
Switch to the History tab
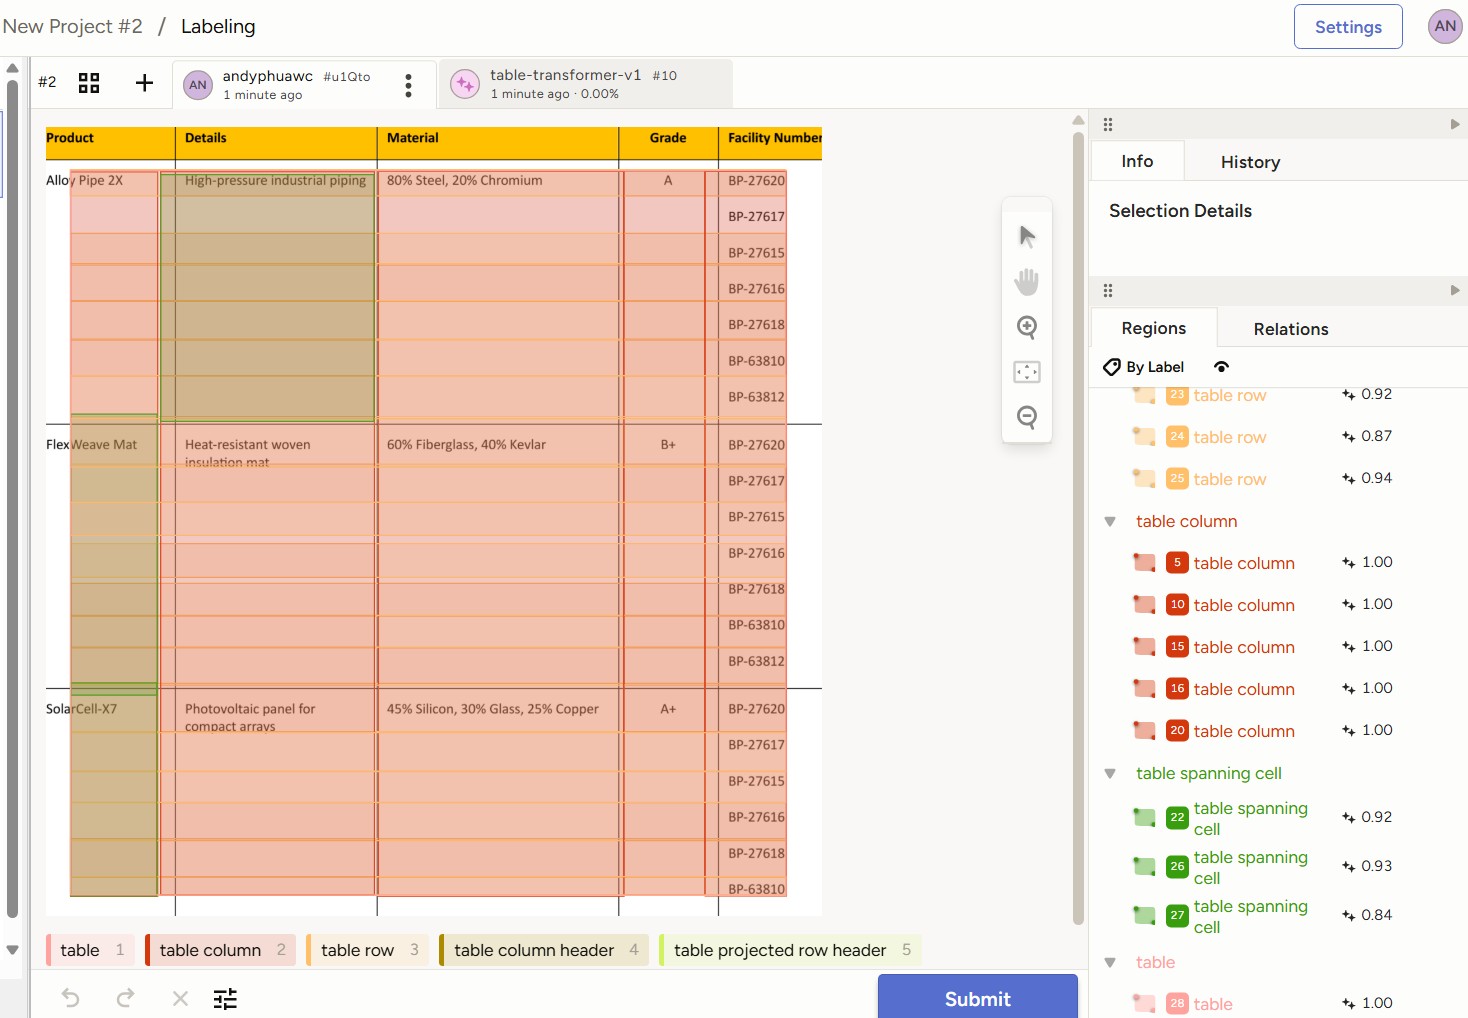1250,162
